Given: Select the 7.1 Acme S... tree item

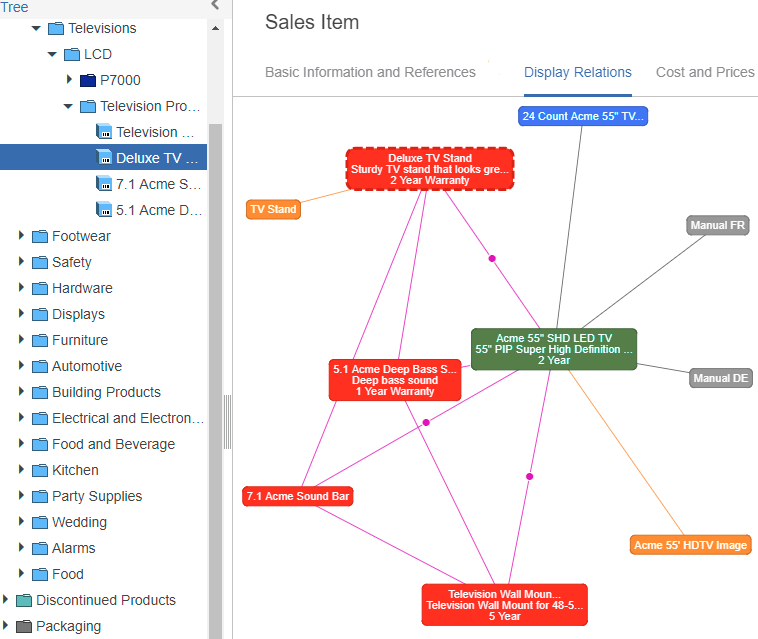Looking at the screenshot, I should coord(158,184).
